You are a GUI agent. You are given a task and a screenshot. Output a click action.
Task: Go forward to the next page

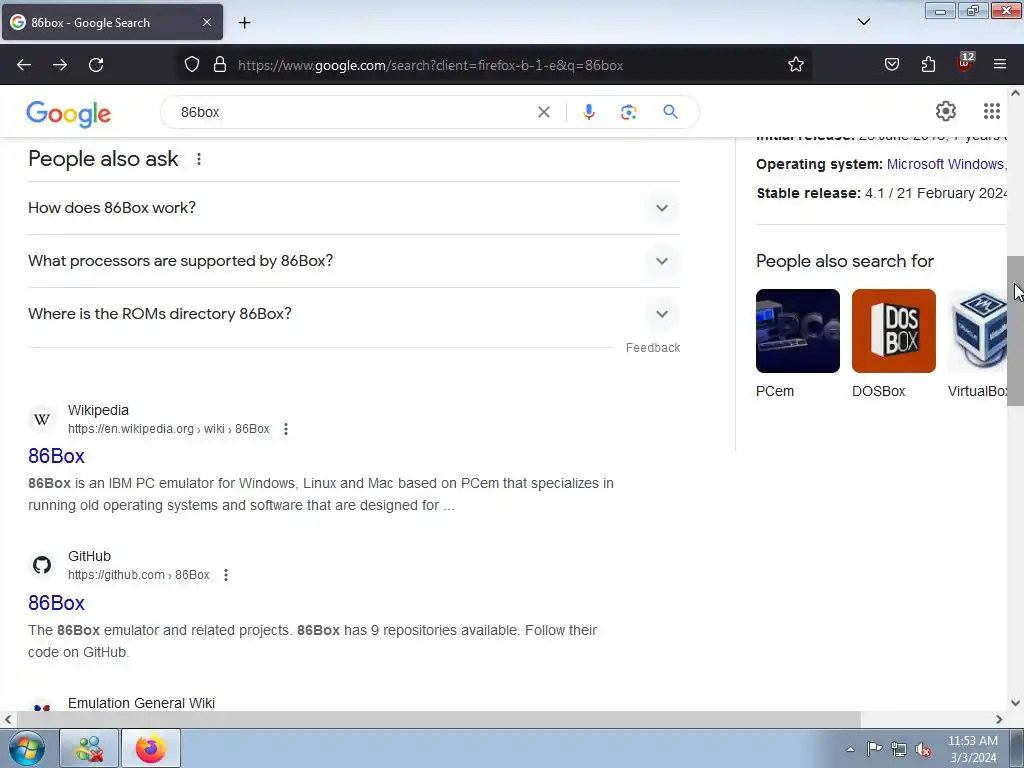[60, 65]
